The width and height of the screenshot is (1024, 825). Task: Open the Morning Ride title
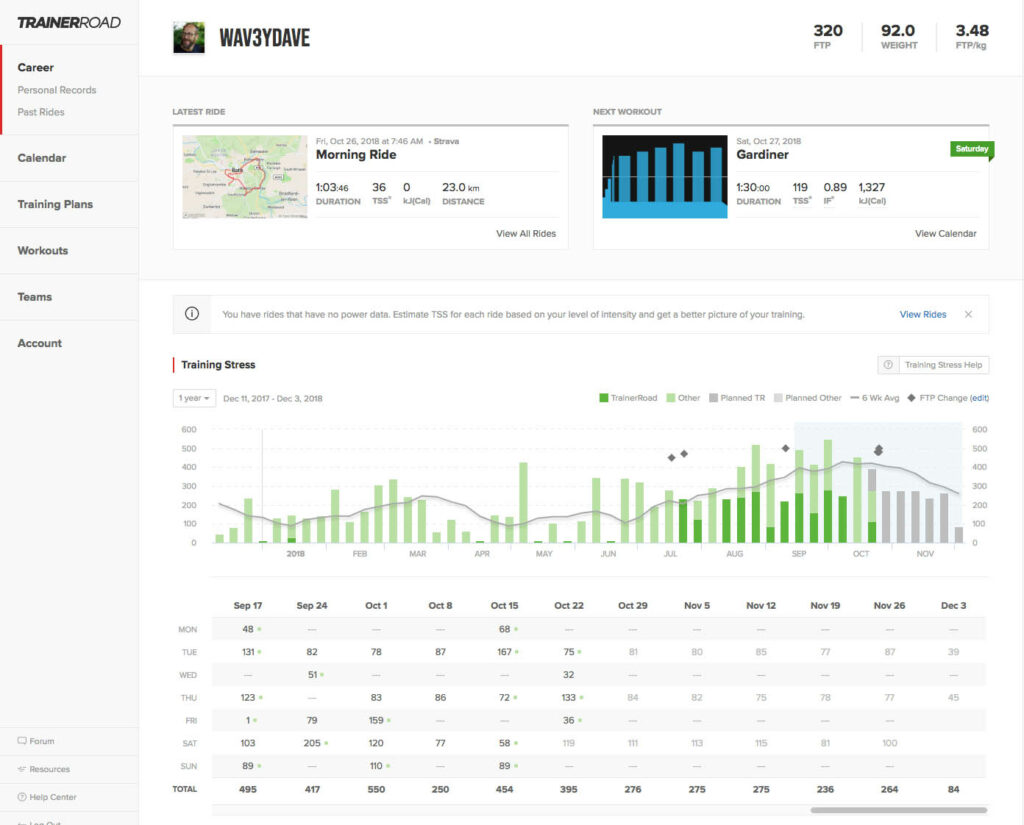(x=356, y=155)
